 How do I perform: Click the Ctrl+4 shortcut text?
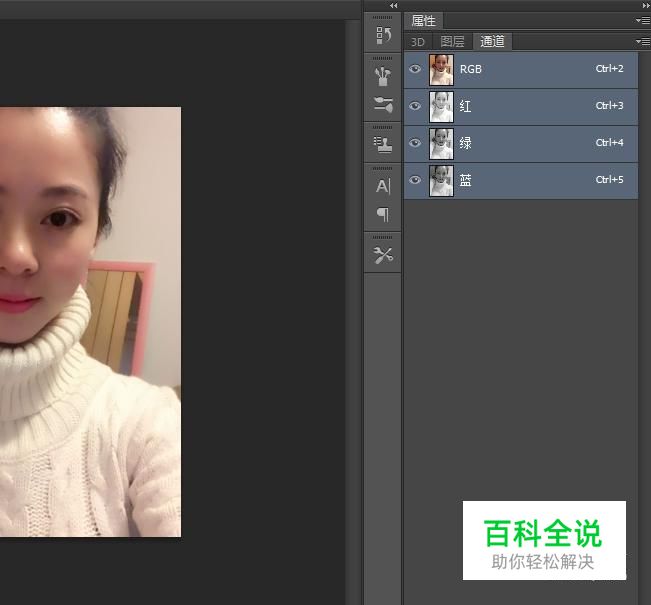coord(609,142)
